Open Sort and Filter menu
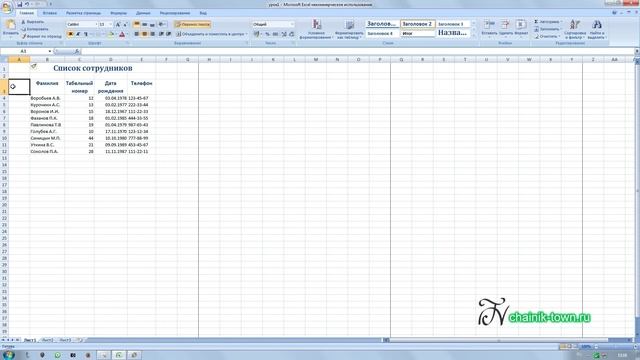 [575, 29]
